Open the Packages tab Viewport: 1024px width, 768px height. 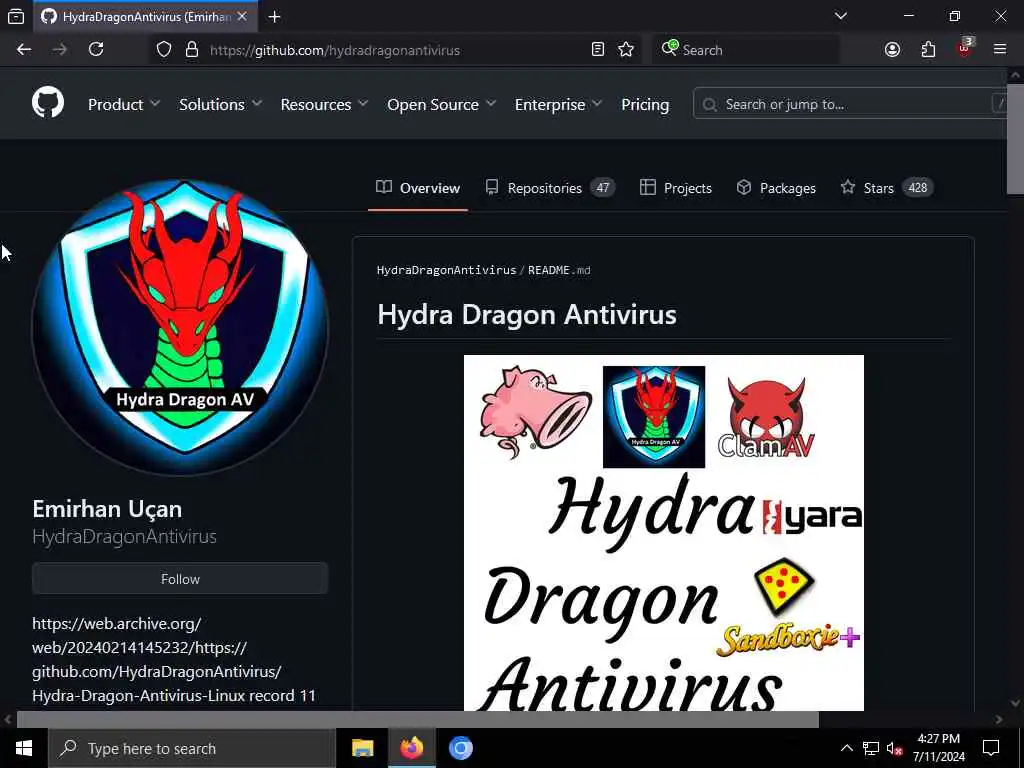click(776, 188)
